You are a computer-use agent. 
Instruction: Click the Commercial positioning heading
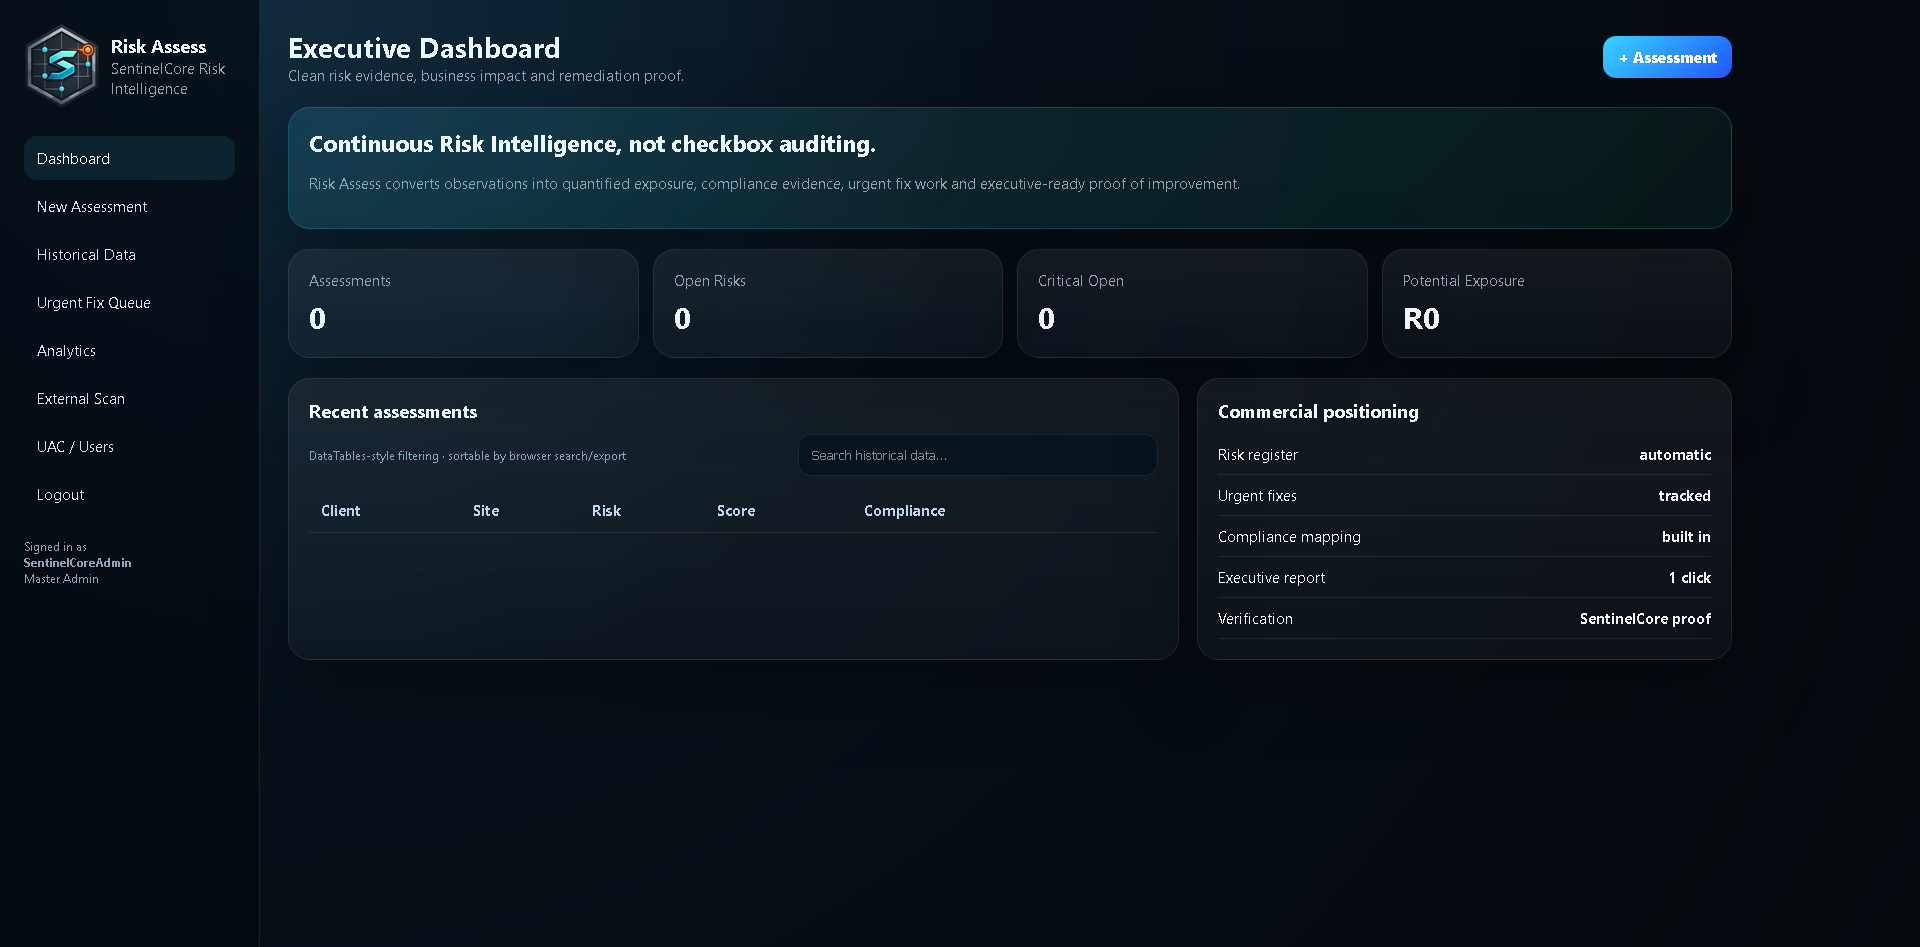(1318, 412)
